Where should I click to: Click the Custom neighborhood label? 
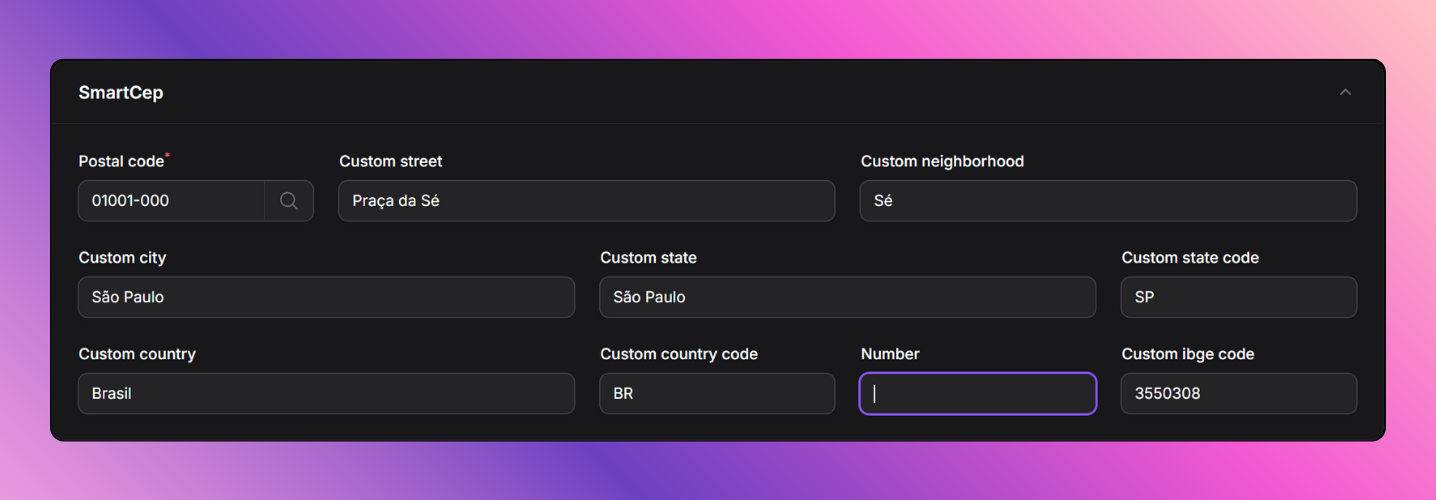click(x=942, y=161)
